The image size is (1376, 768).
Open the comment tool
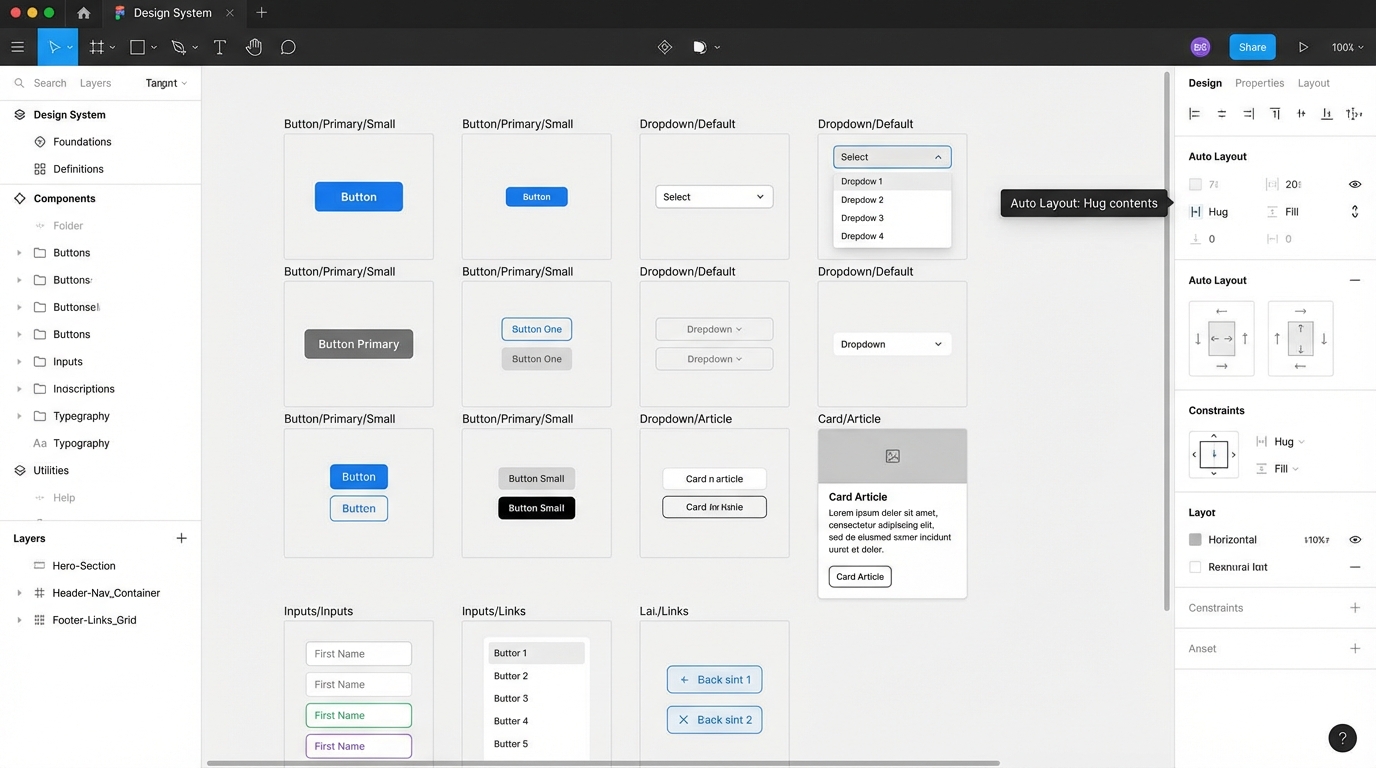[288, 46]
